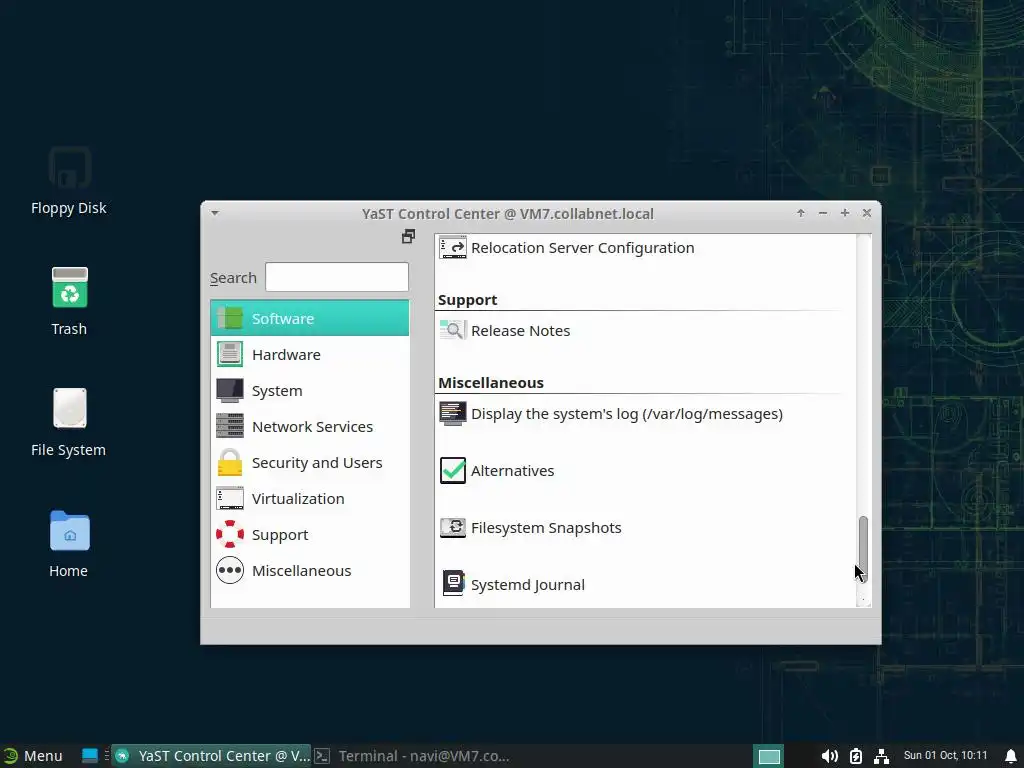Open the Trash desktop icon
This screenshot has width=1024, height=768.
[69, 287]
